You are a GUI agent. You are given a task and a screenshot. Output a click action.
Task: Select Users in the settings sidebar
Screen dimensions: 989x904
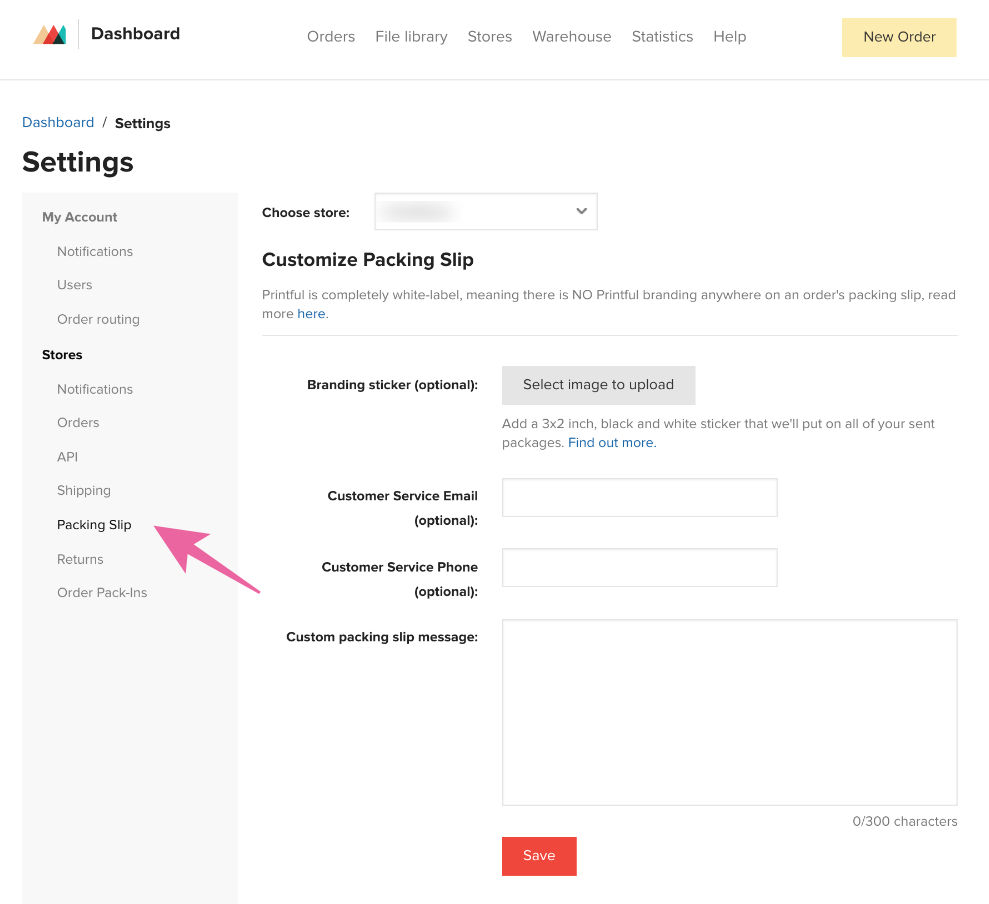74,285
